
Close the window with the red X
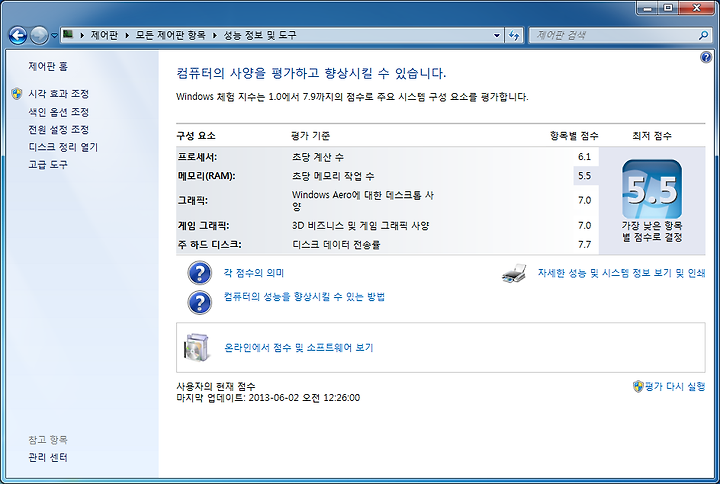(696, 8)
